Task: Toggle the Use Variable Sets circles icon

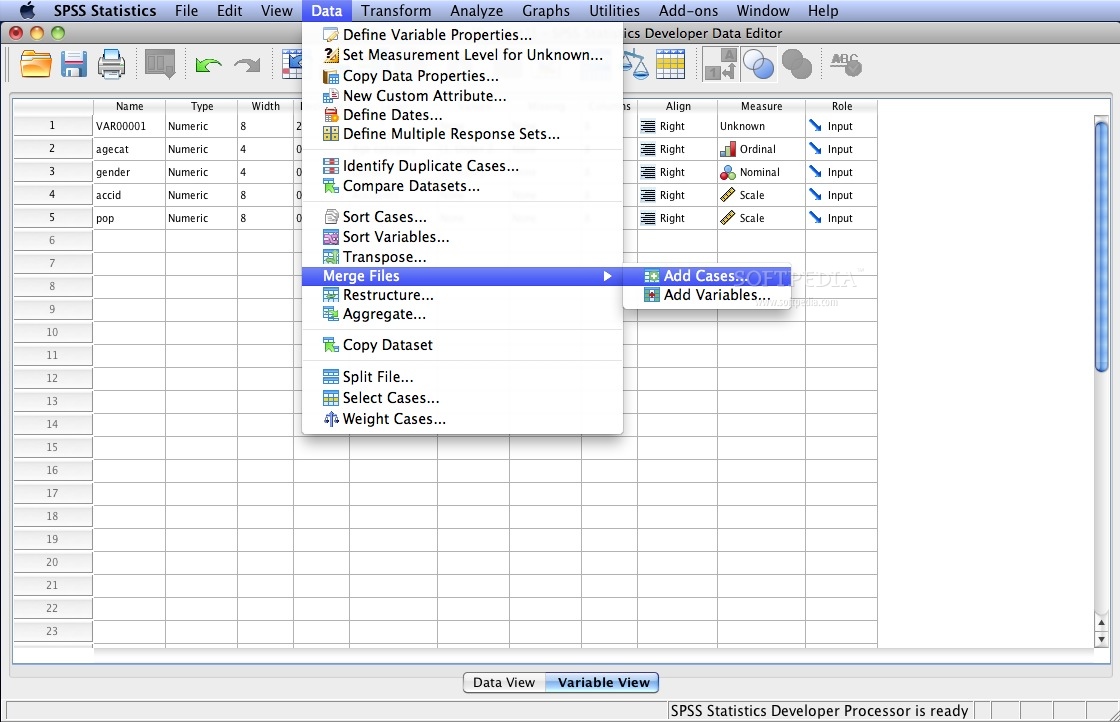Action: tap(758, 64)
